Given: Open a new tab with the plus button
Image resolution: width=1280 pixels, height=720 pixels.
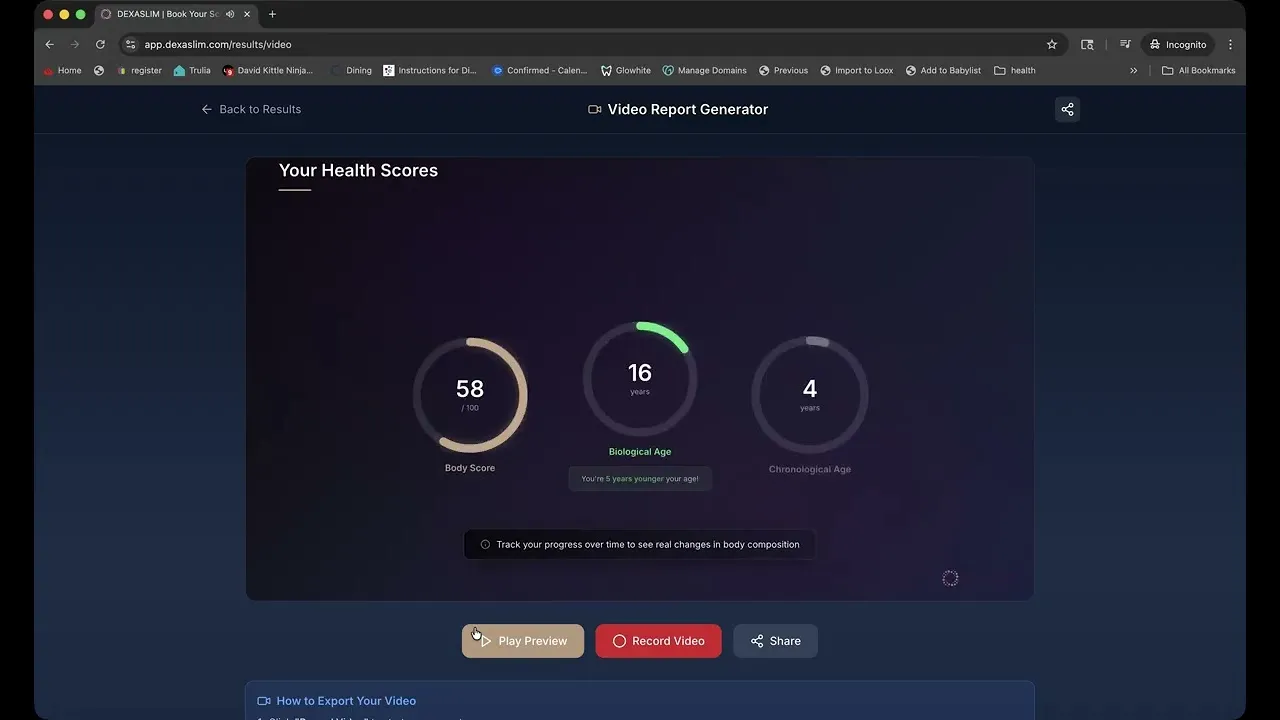Looking at the screenshot, I should [272, 14].
